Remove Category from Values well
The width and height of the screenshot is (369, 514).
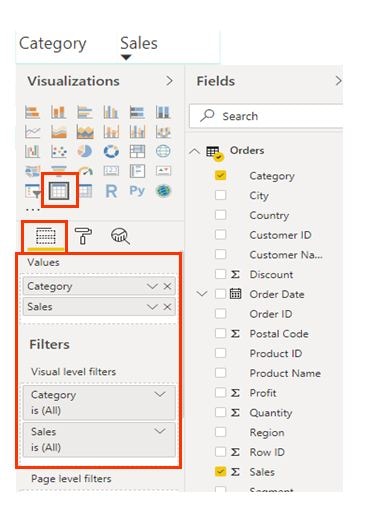[x=168, y=286]
